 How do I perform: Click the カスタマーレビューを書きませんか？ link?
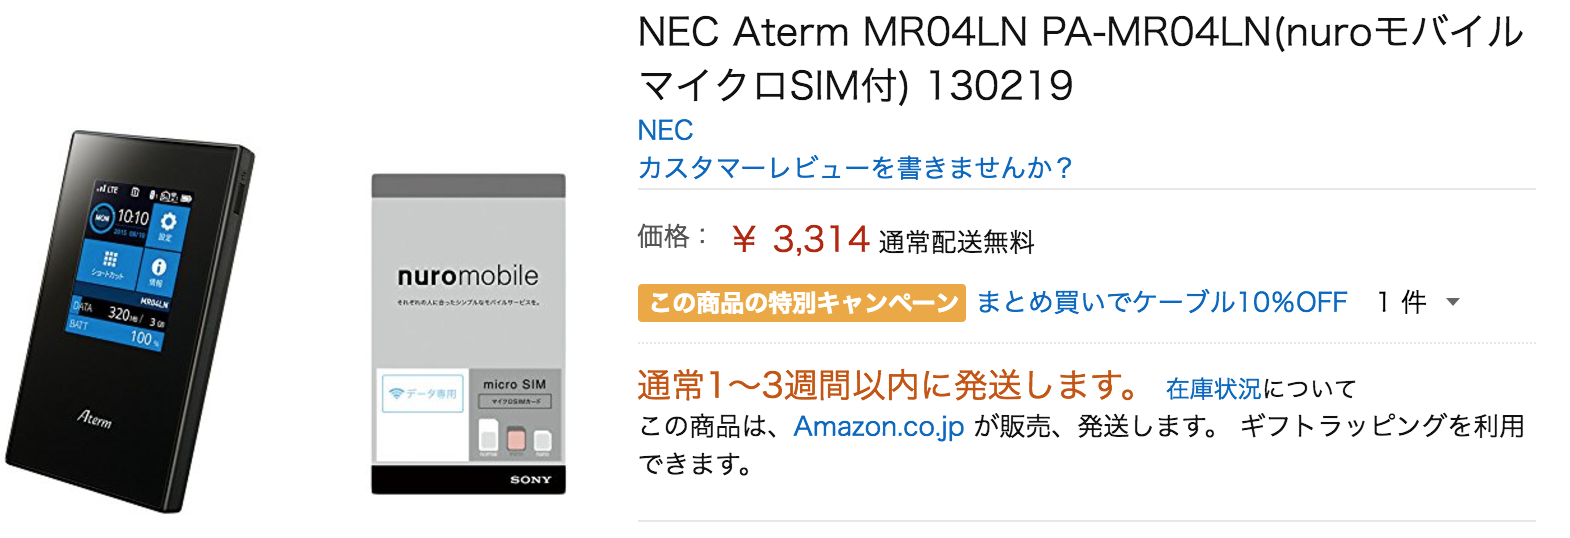(856, 167)
